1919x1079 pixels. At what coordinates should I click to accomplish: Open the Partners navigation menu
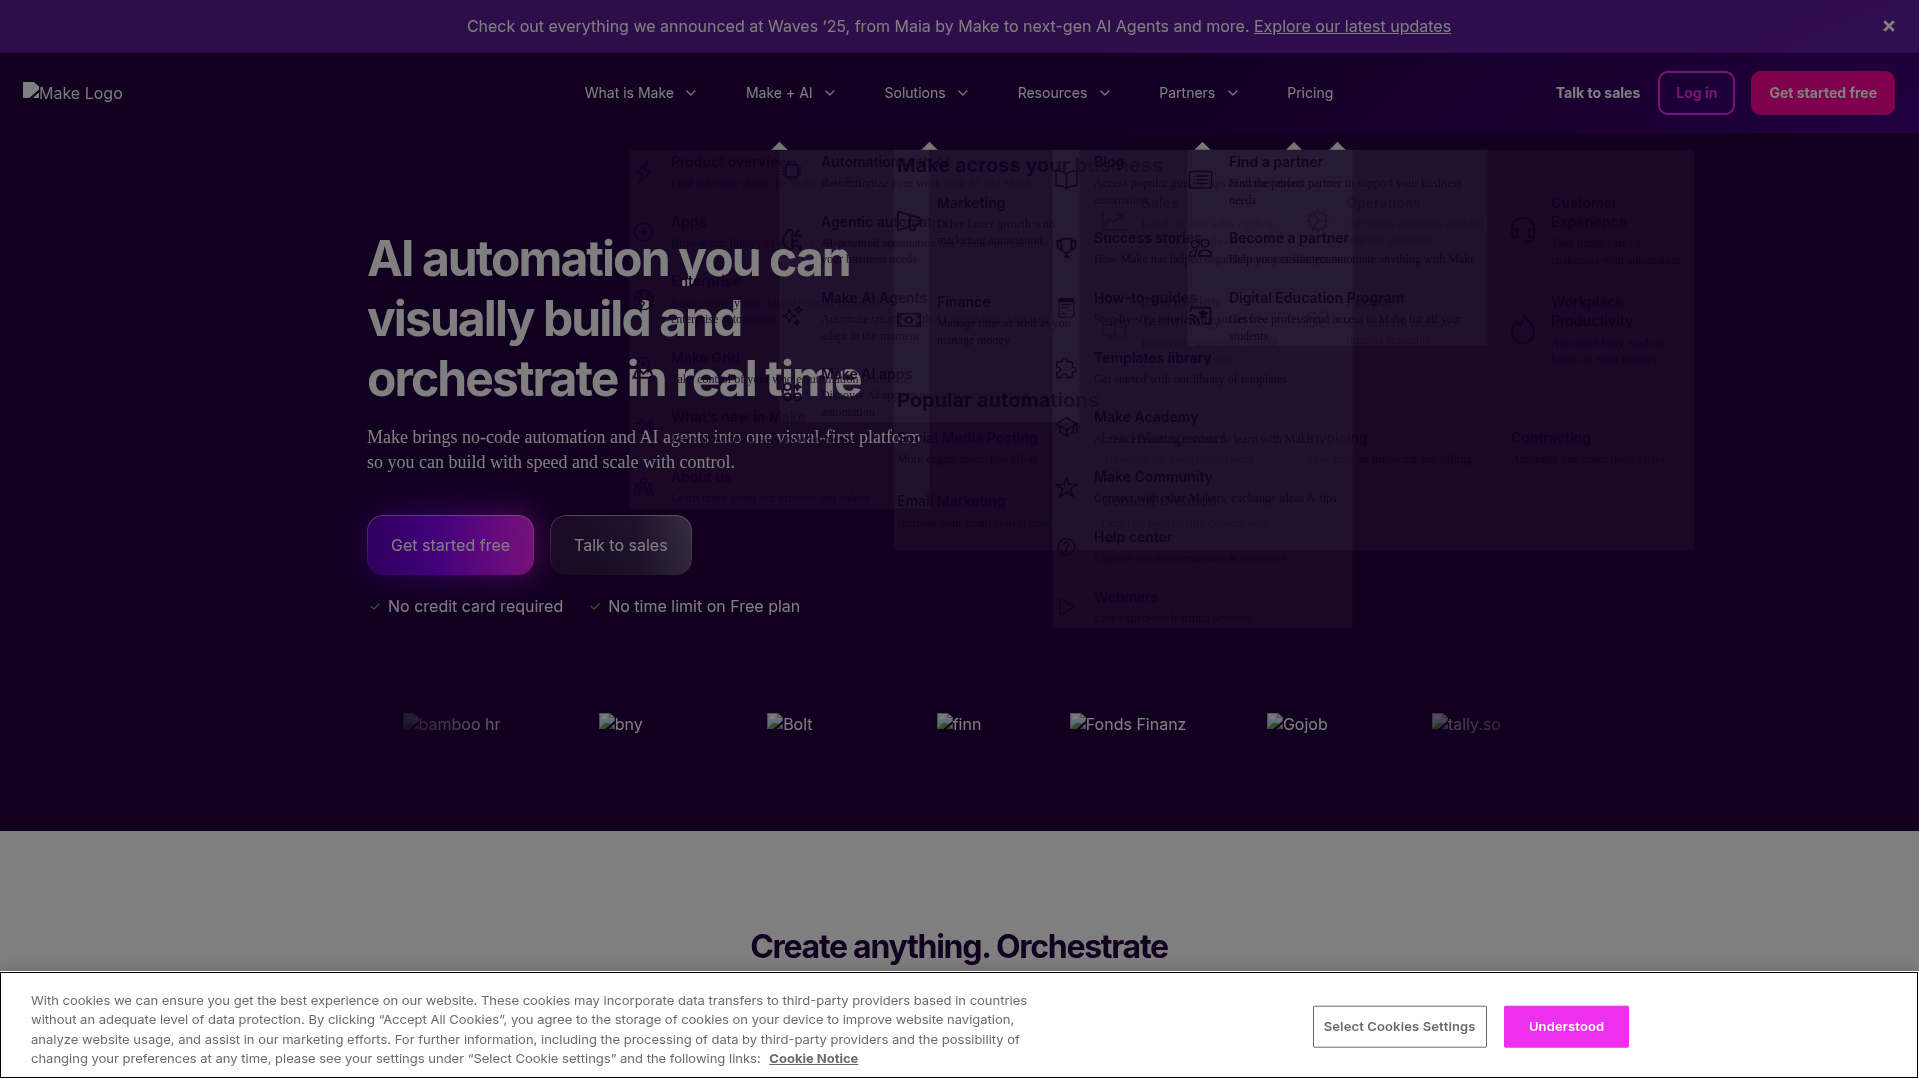tap(1198, 93)
